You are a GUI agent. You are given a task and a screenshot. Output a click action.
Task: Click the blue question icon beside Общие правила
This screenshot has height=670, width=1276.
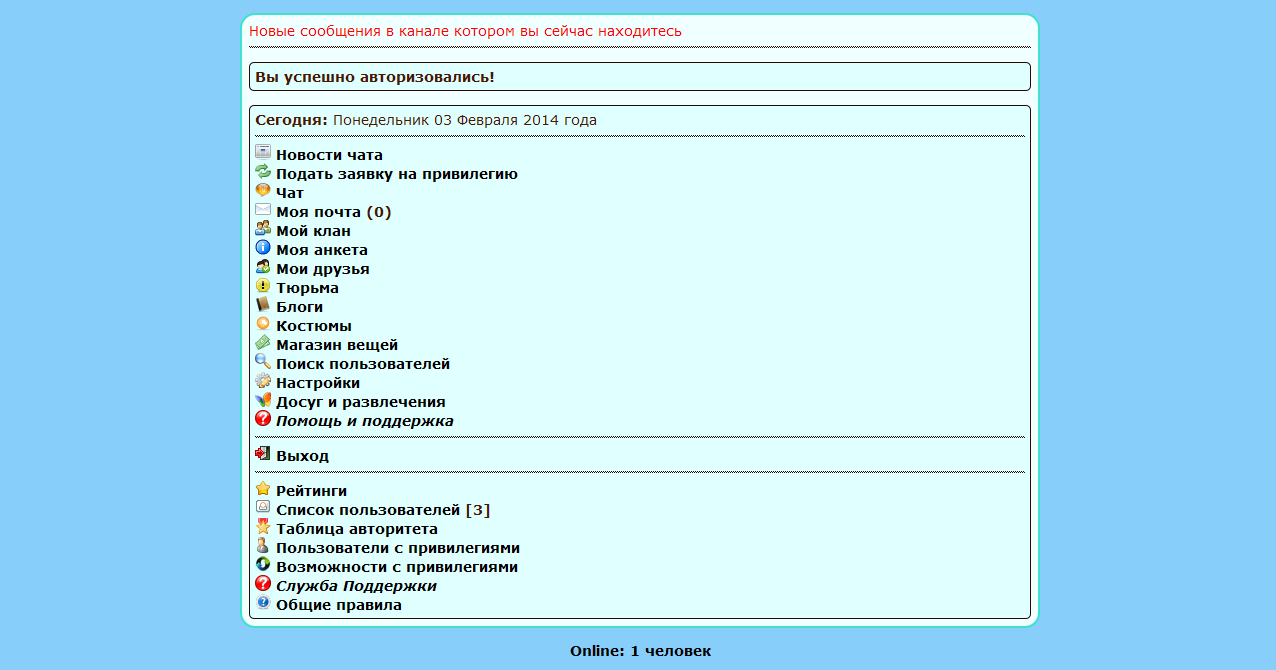[x=263, y=602]
